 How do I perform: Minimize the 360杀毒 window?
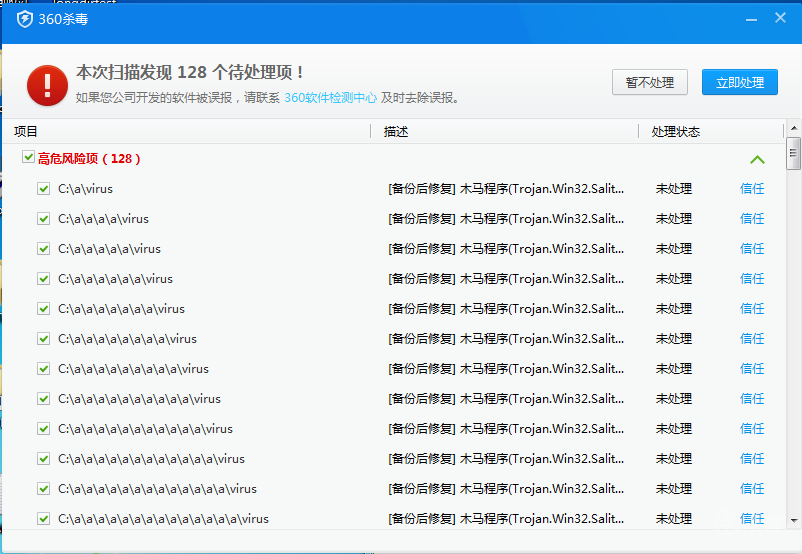pos(751,20)
